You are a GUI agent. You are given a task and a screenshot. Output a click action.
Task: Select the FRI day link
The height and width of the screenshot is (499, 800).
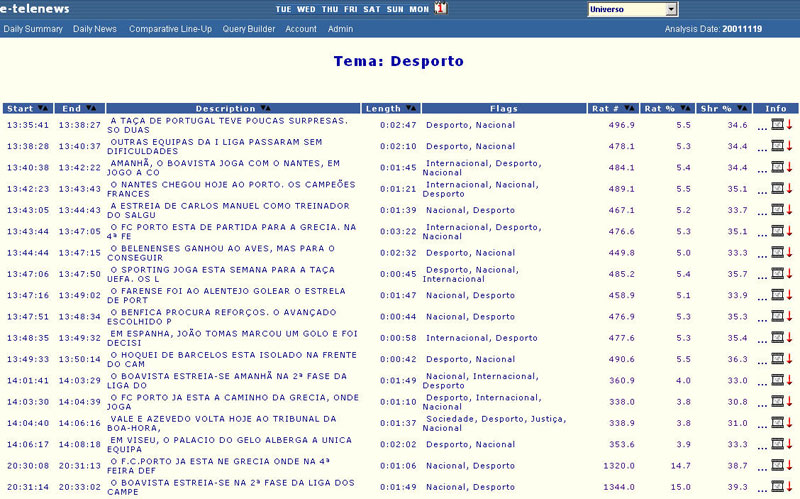(351, 9)
